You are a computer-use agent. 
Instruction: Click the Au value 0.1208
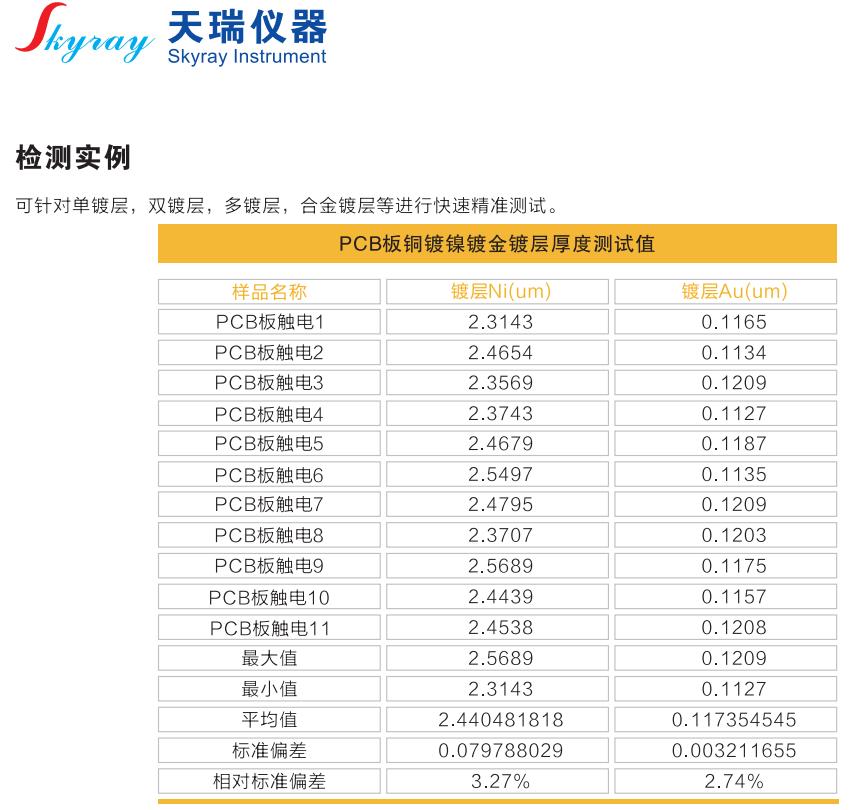coord(734,628)
